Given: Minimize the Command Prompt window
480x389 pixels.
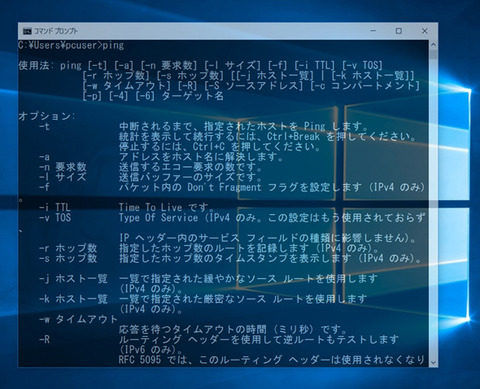Looking at the screenshot, I should [373, 31].
